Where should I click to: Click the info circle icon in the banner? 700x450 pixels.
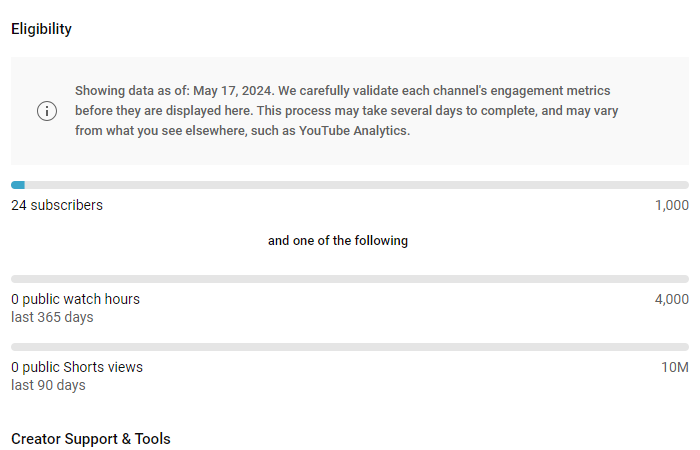click(x=47, y=111)
